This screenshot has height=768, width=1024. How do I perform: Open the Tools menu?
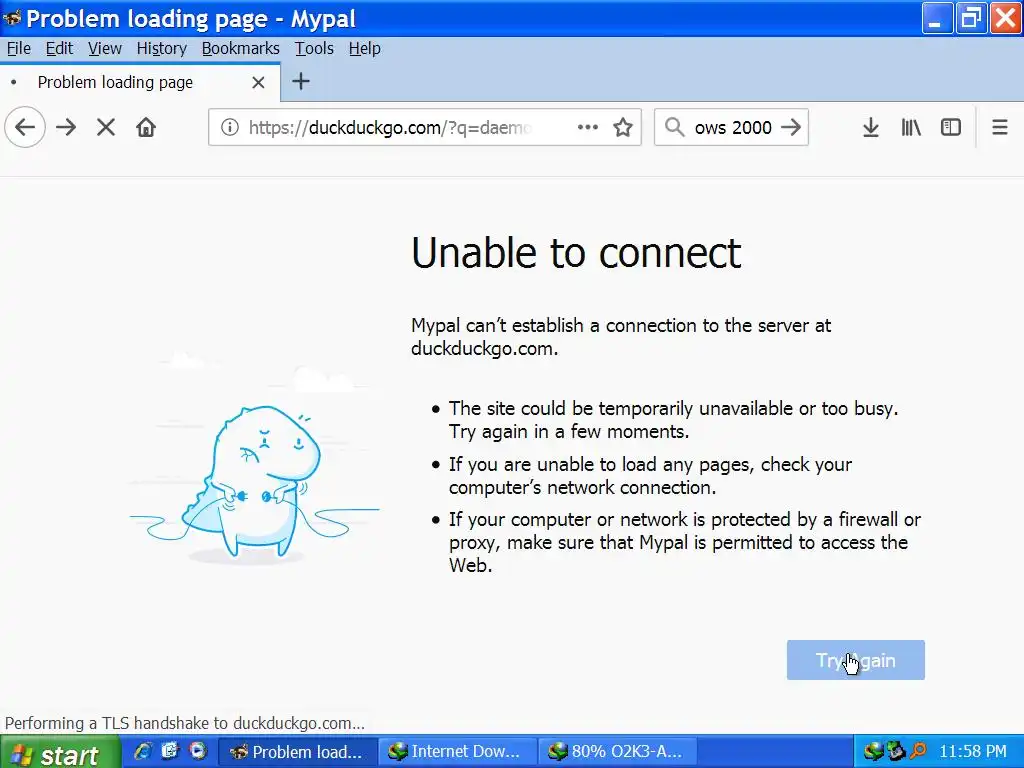[x=314, y=48]
